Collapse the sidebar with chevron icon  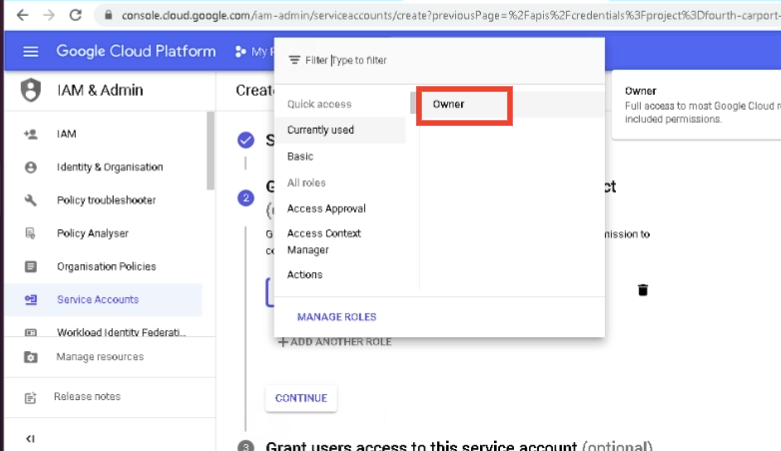point(30,439)
